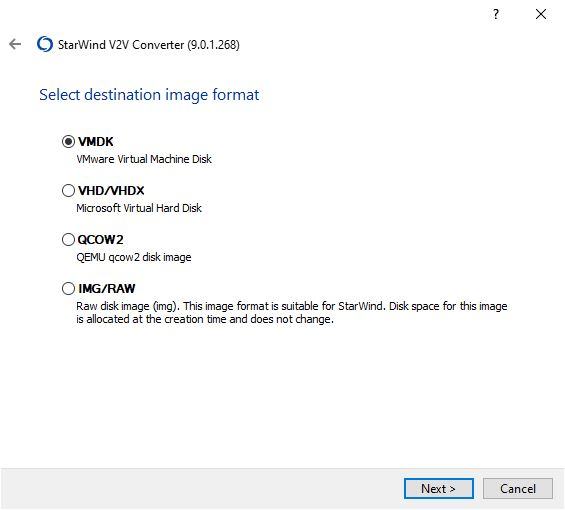
Task: Select QCOW2 as destination format
Action: coord(68,239)
